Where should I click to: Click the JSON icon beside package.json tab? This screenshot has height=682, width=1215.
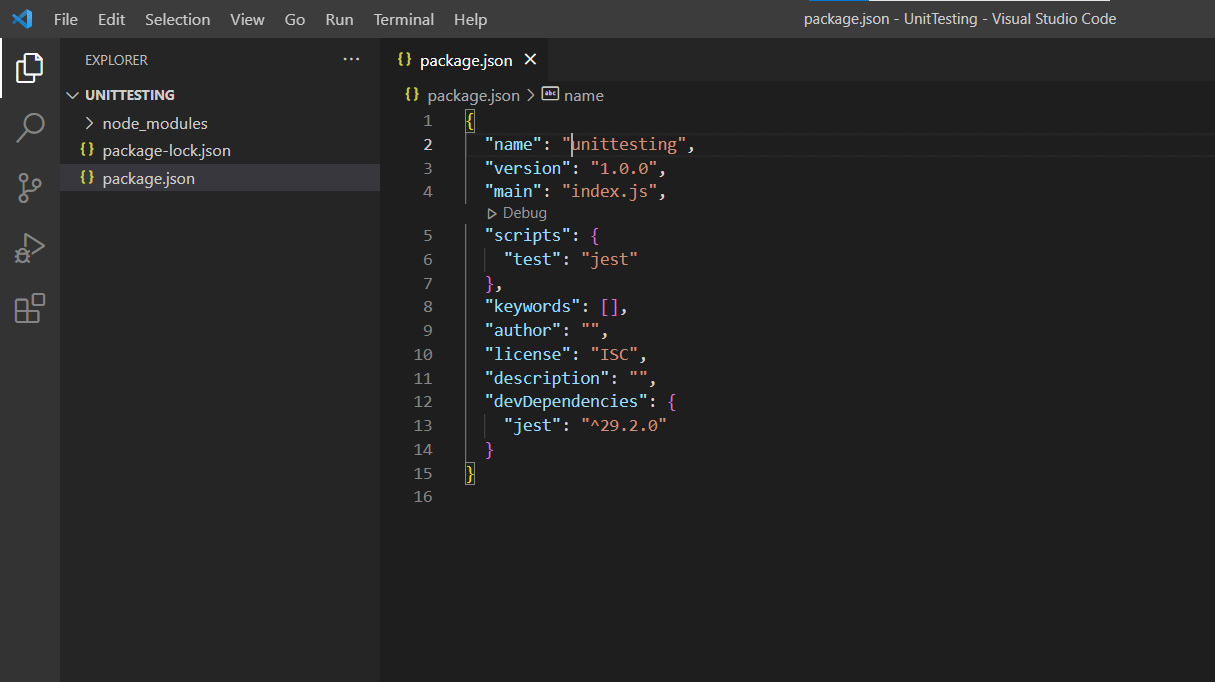coord(404,60)
